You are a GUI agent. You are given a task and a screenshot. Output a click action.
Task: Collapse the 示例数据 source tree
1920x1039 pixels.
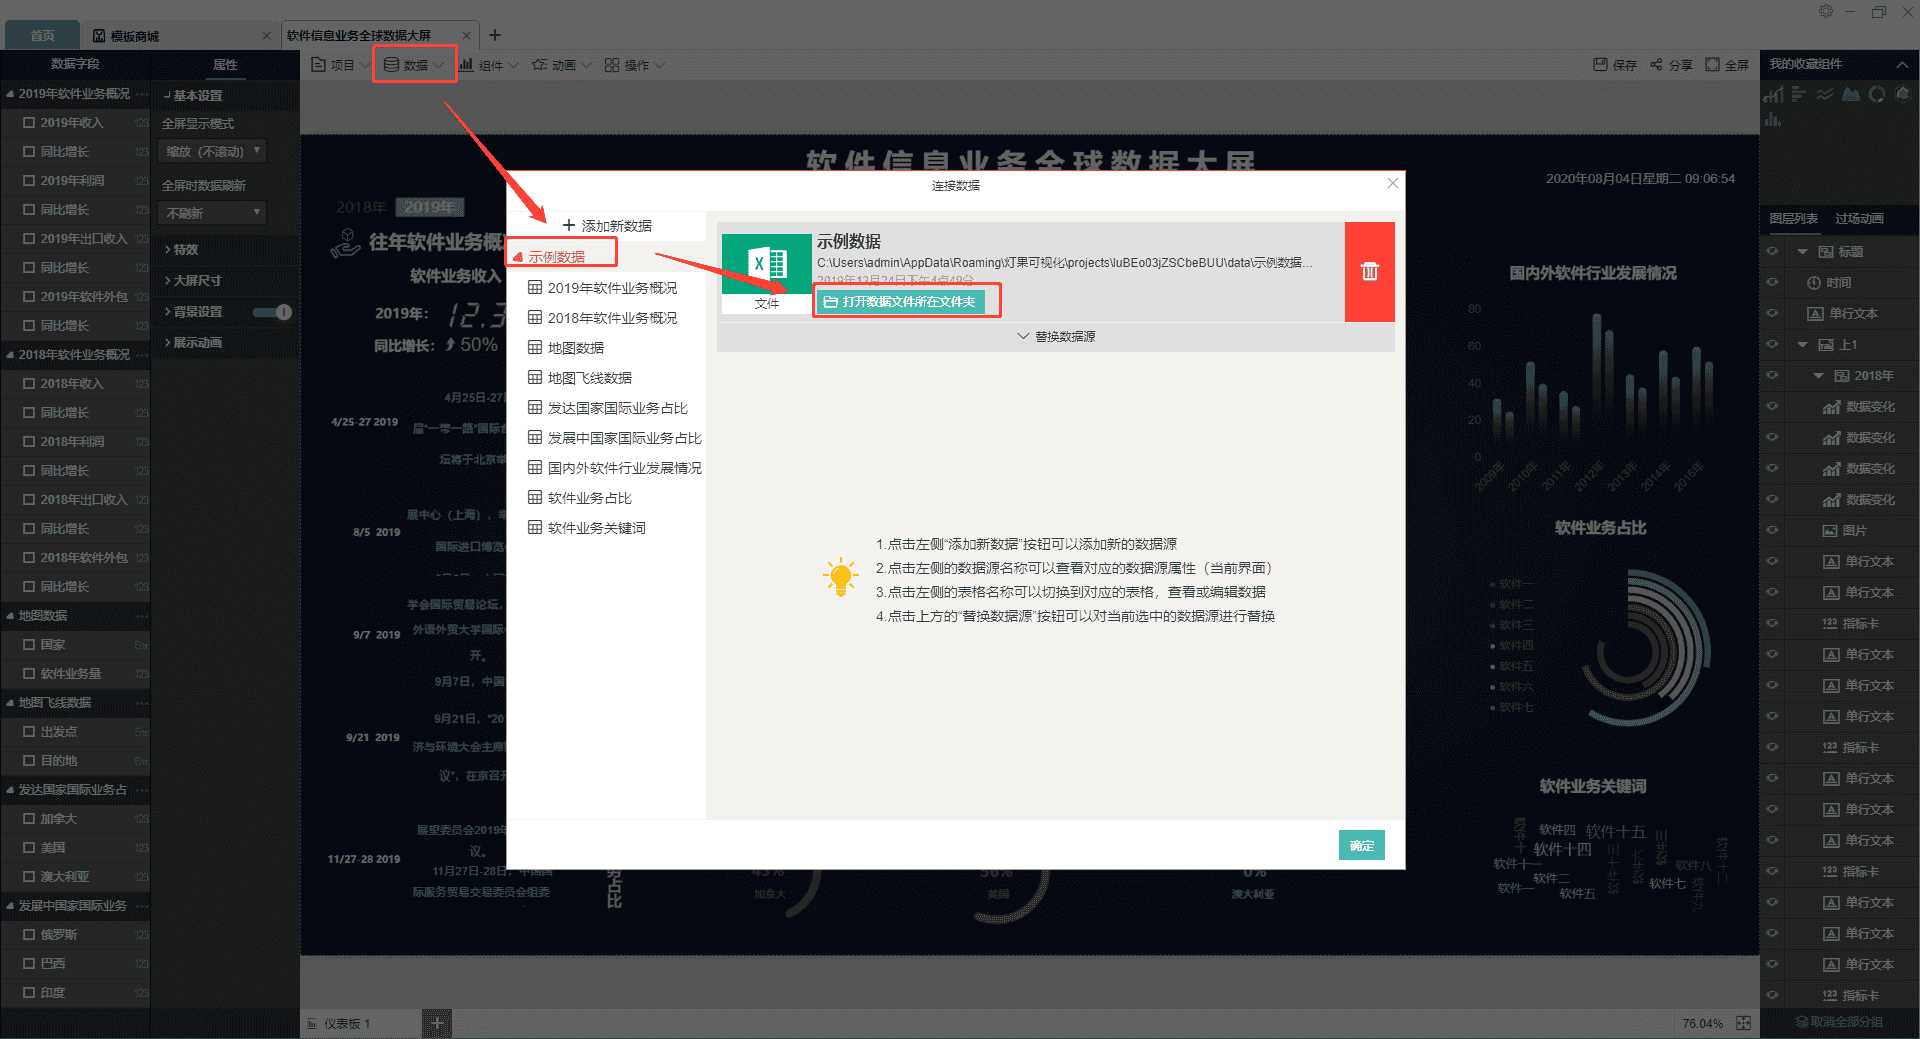518,258
